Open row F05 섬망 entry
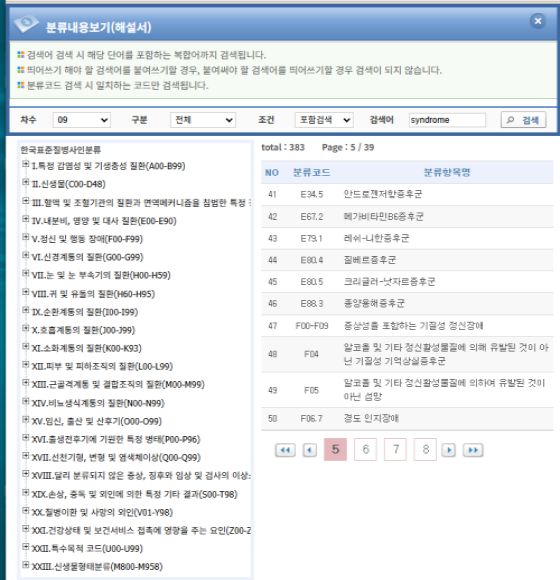 (x=407, y=390)
